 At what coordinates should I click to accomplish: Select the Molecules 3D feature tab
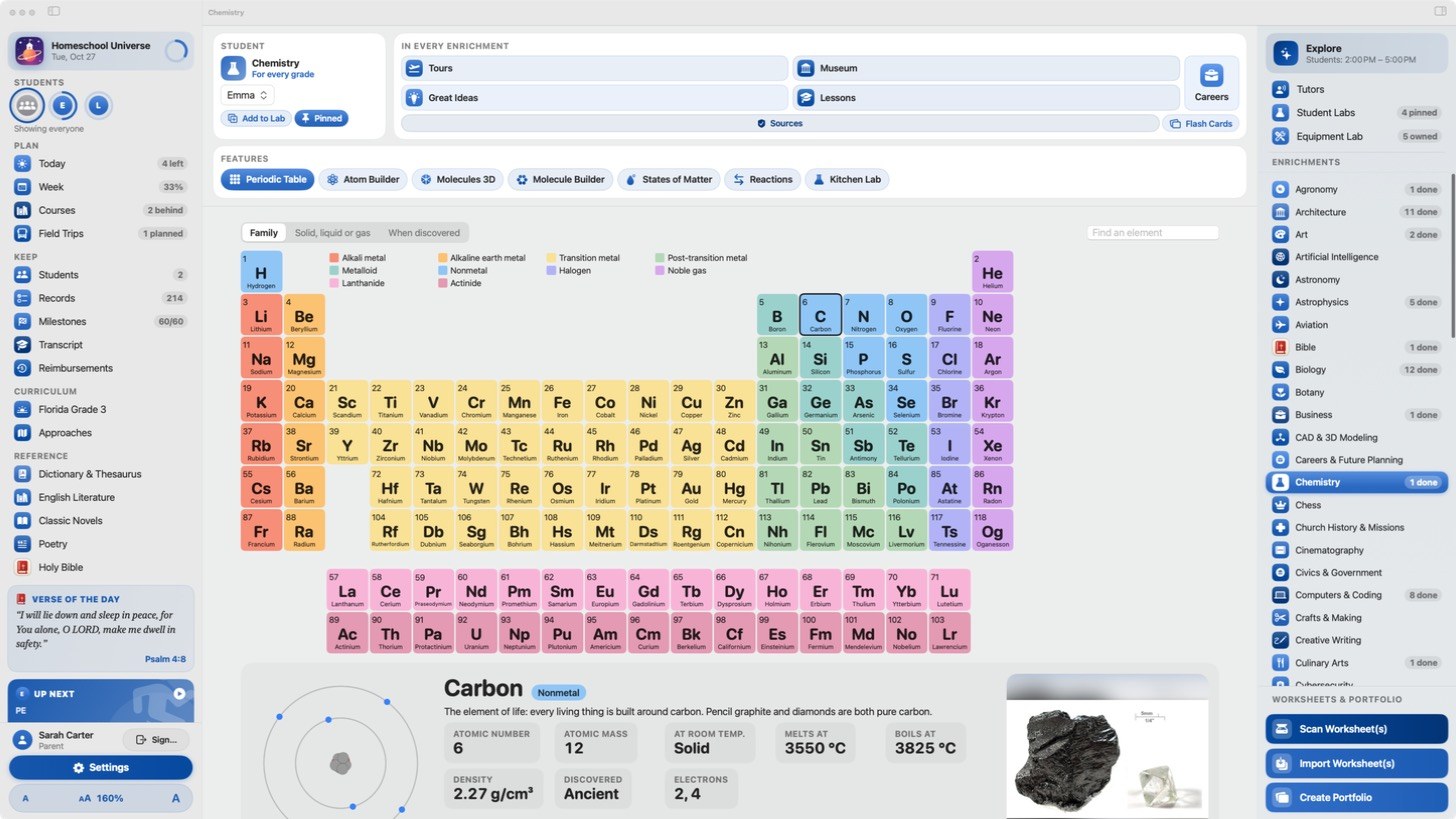point(457,180)
